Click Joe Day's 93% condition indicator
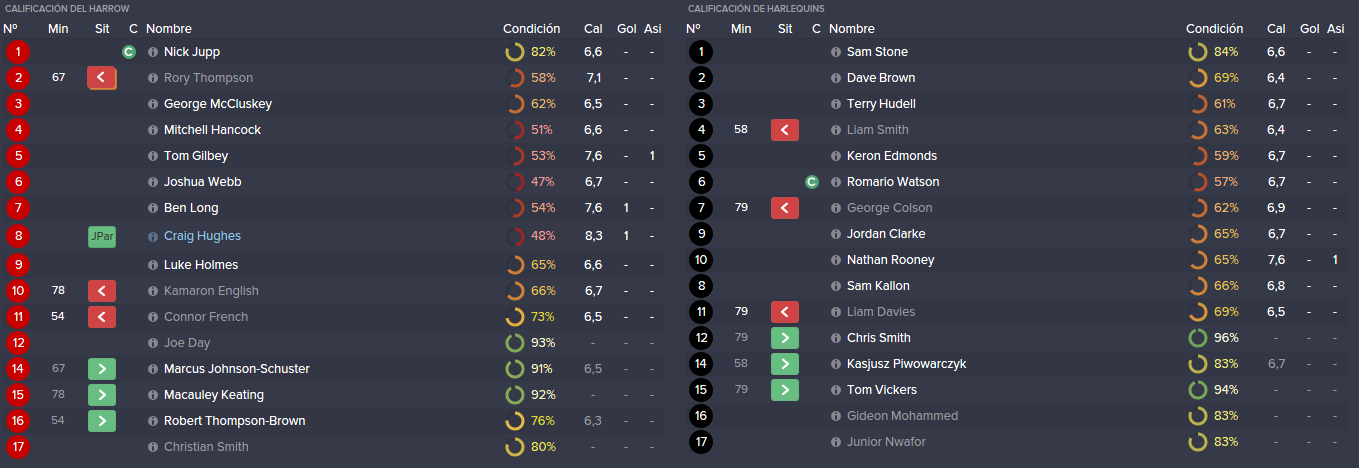Screen dimensions: 1359x468 [x=531, y=343]
